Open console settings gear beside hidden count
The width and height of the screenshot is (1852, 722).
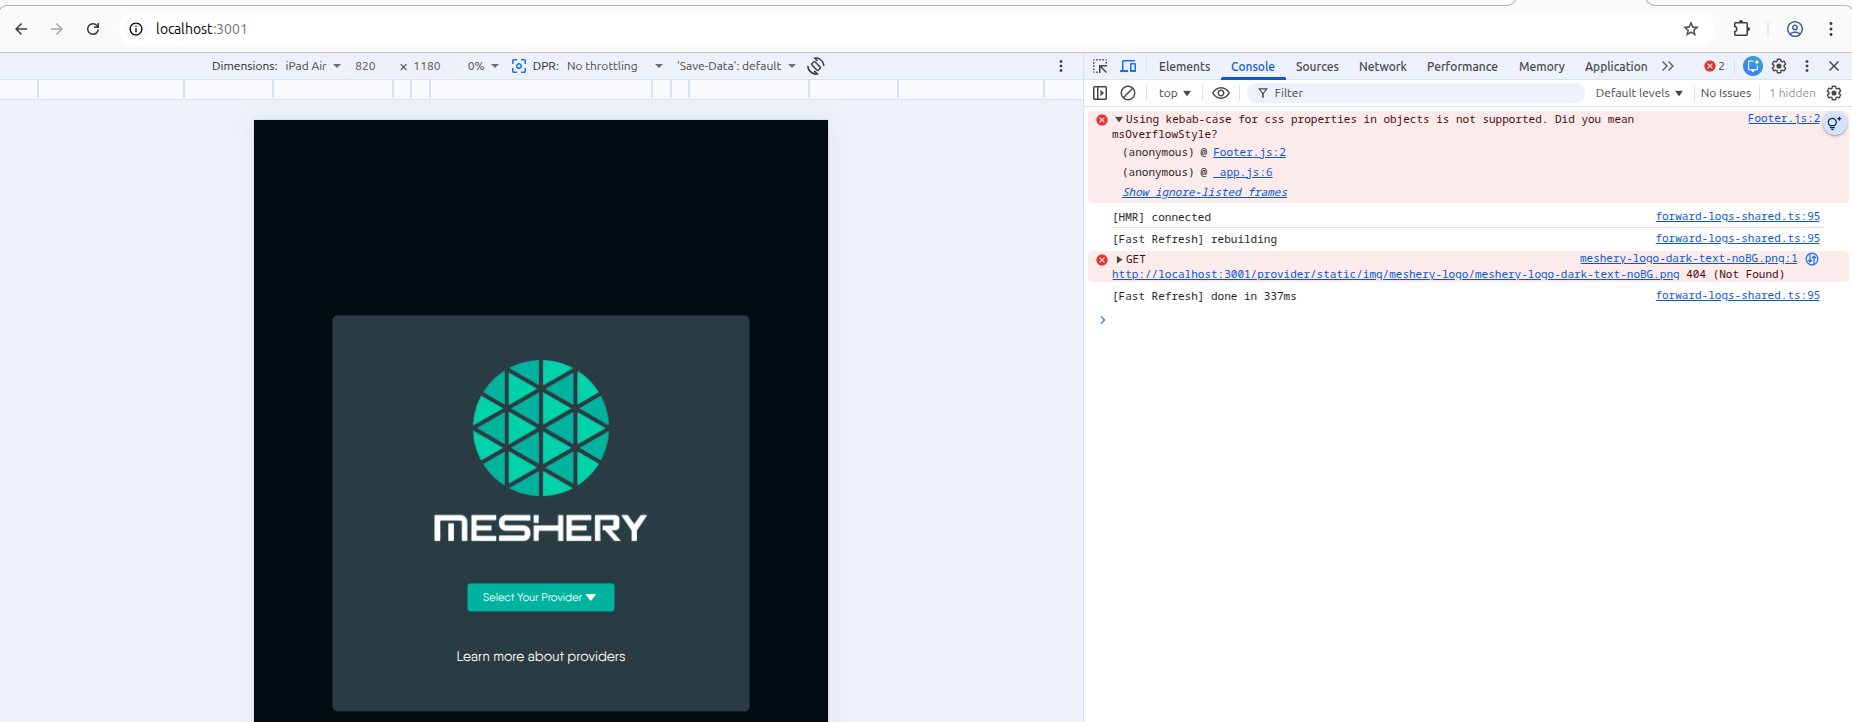tap(1834, 93)
